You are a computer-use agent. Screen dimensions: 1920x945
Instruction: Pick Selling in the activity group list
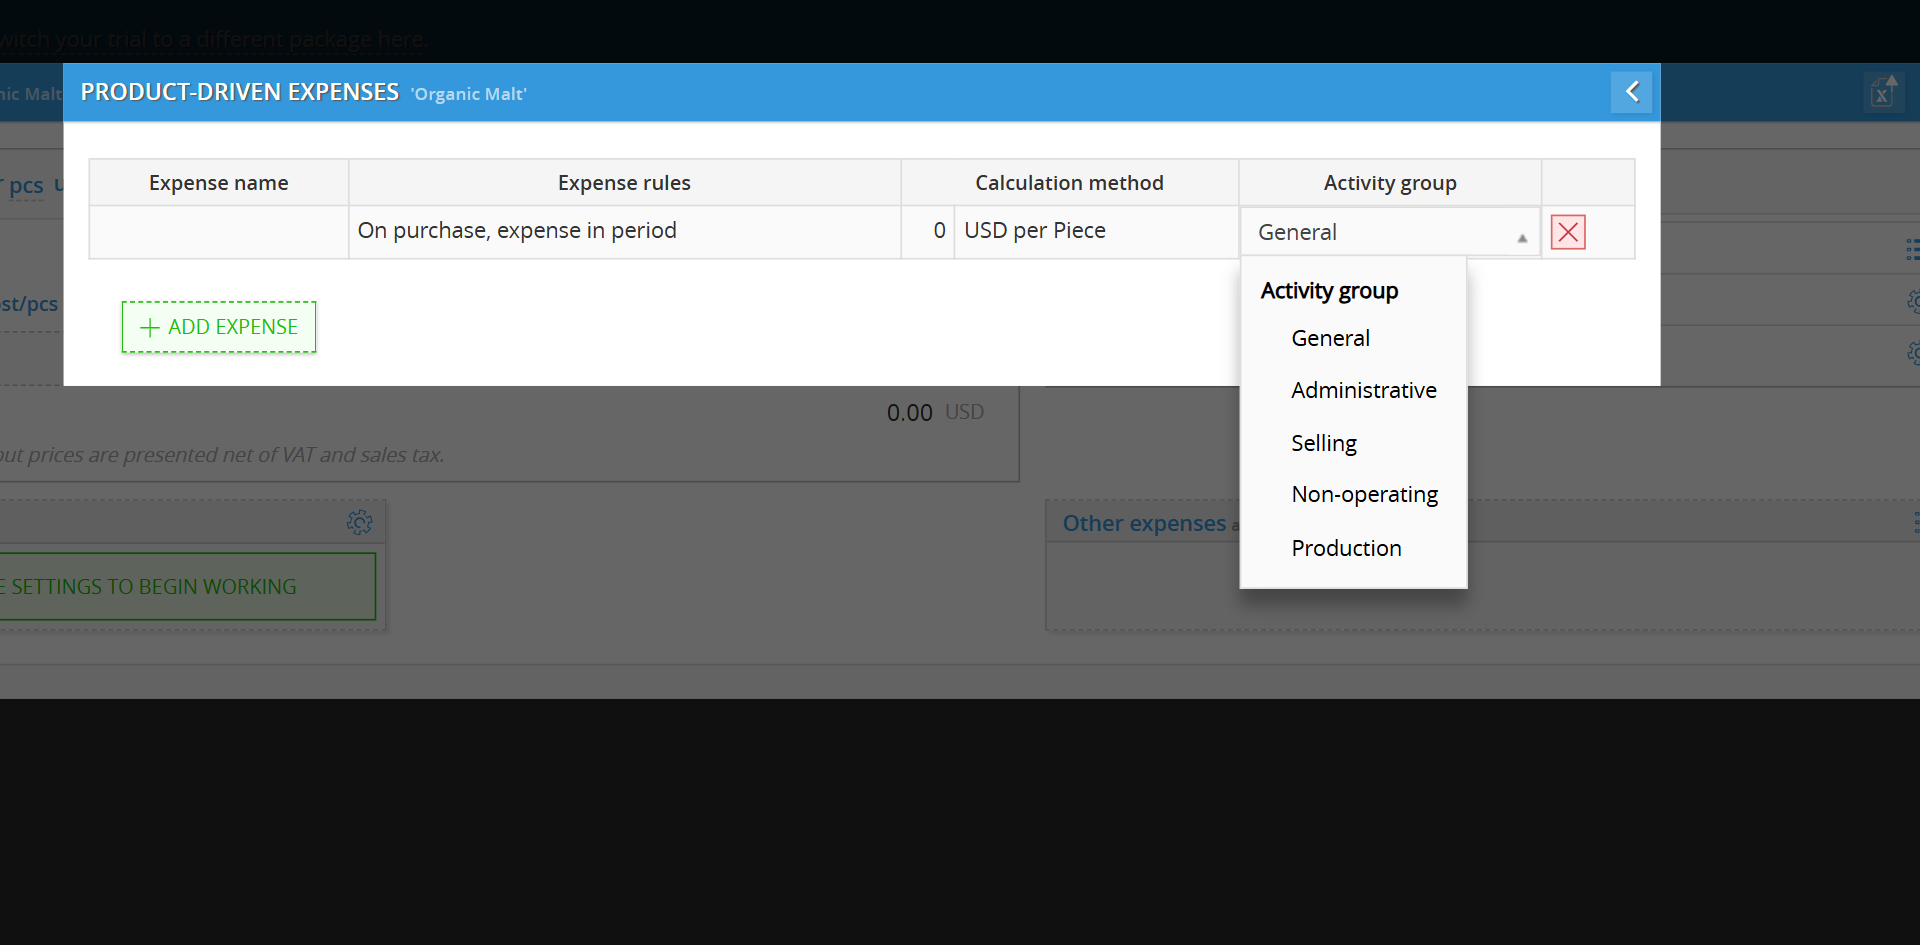coord(1323,443)
